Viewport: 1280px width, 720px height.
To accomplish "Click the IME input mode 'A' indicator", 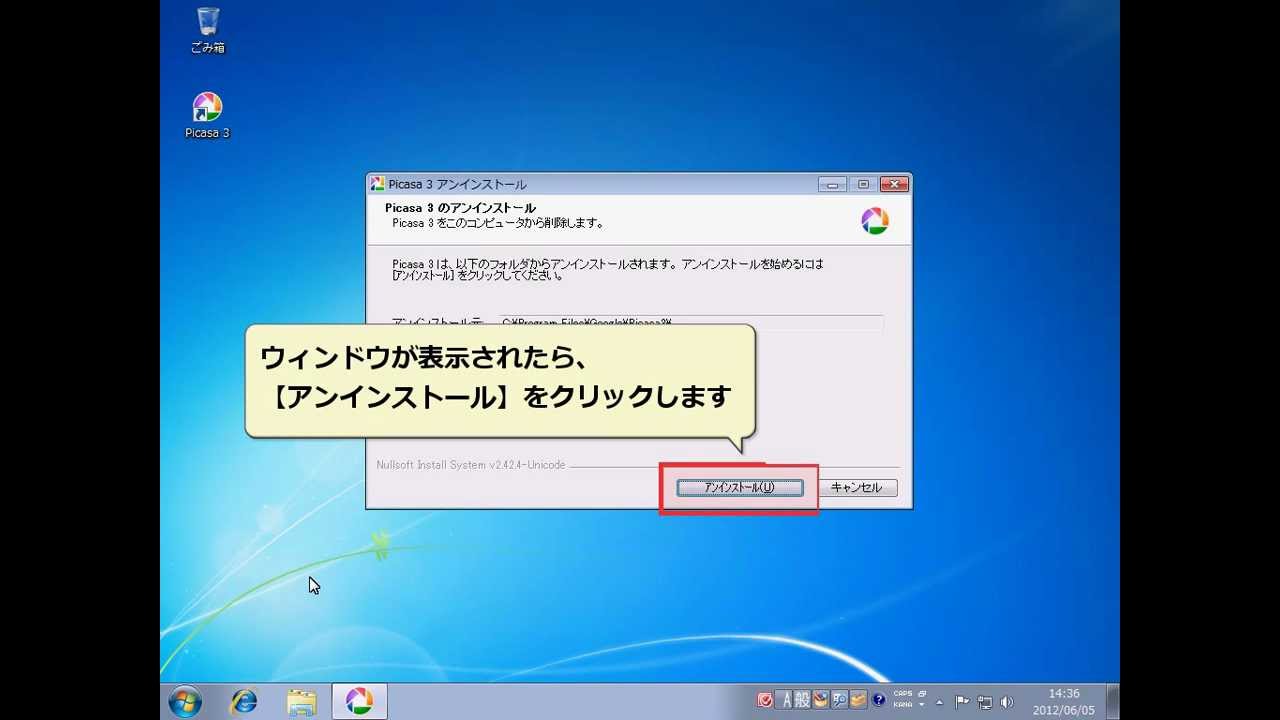I will [x=786, y=700].
